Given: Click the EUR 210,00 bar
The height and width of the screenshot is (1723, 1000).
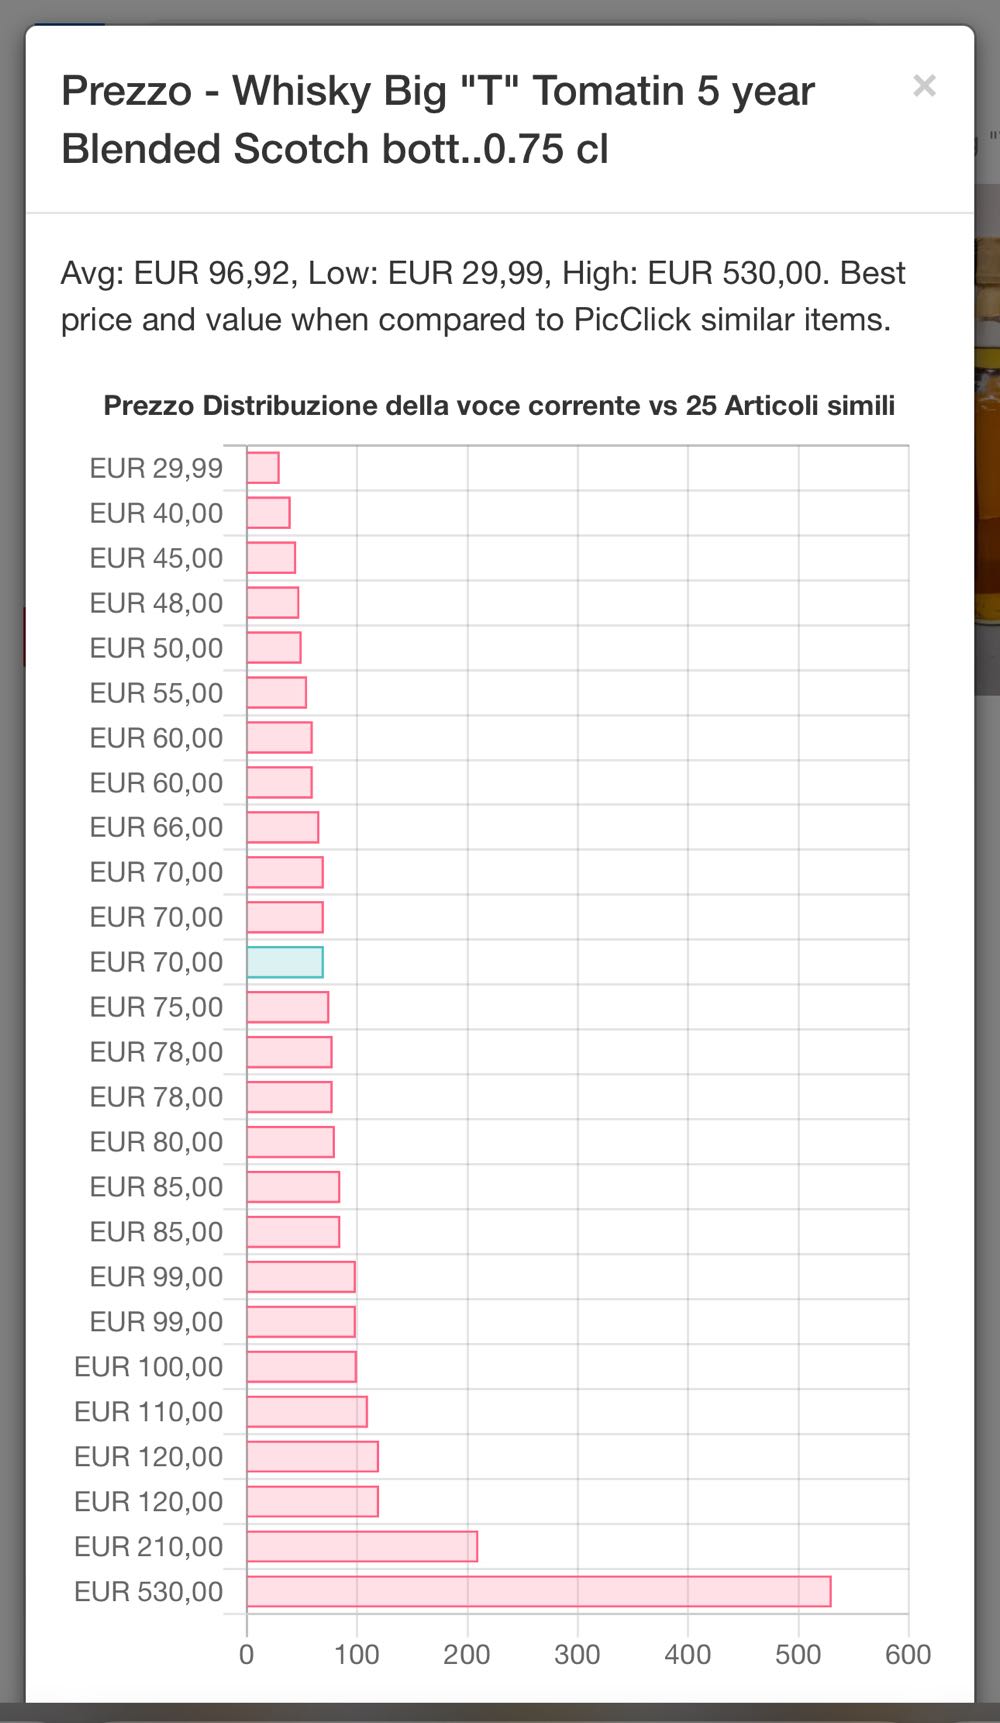Looking at the screenshot, I should [362, 1546].
